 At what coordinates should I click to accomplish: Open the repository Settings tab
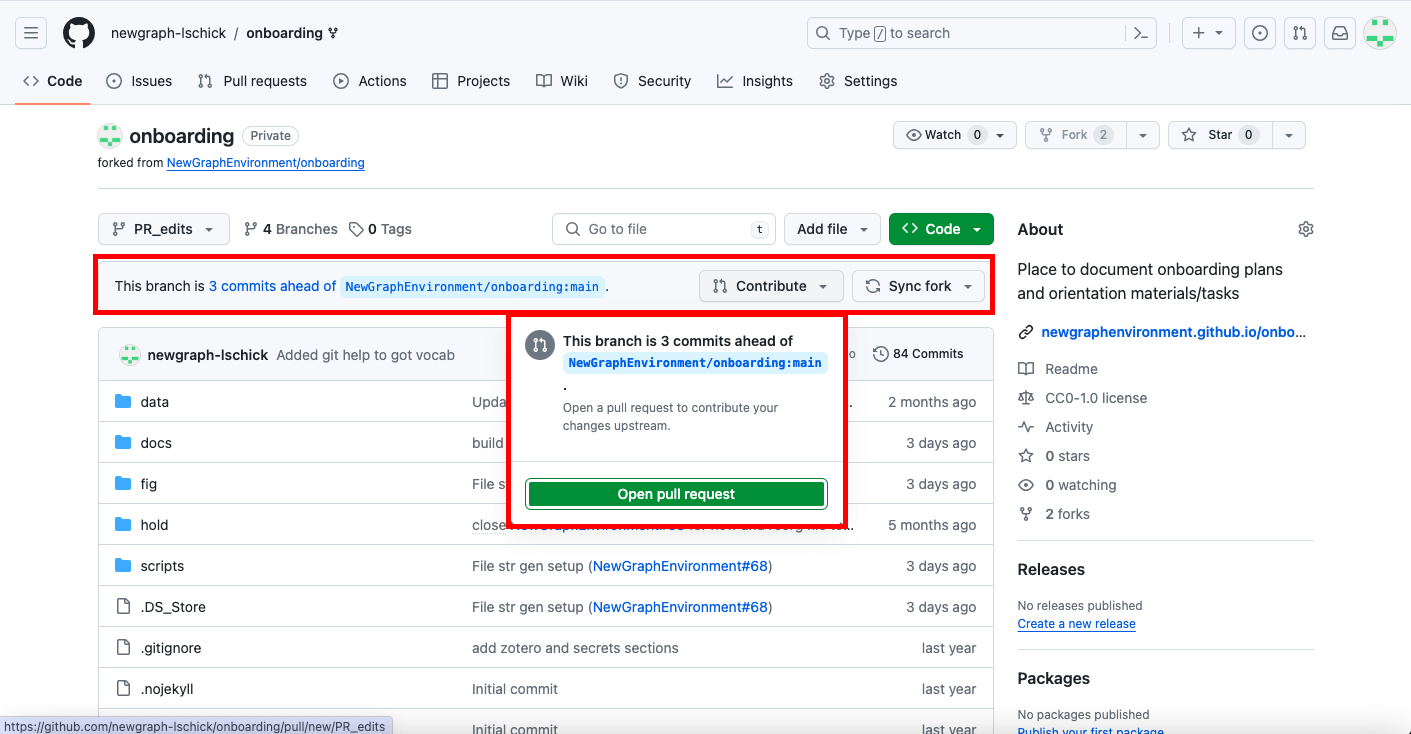click(858, 81)
